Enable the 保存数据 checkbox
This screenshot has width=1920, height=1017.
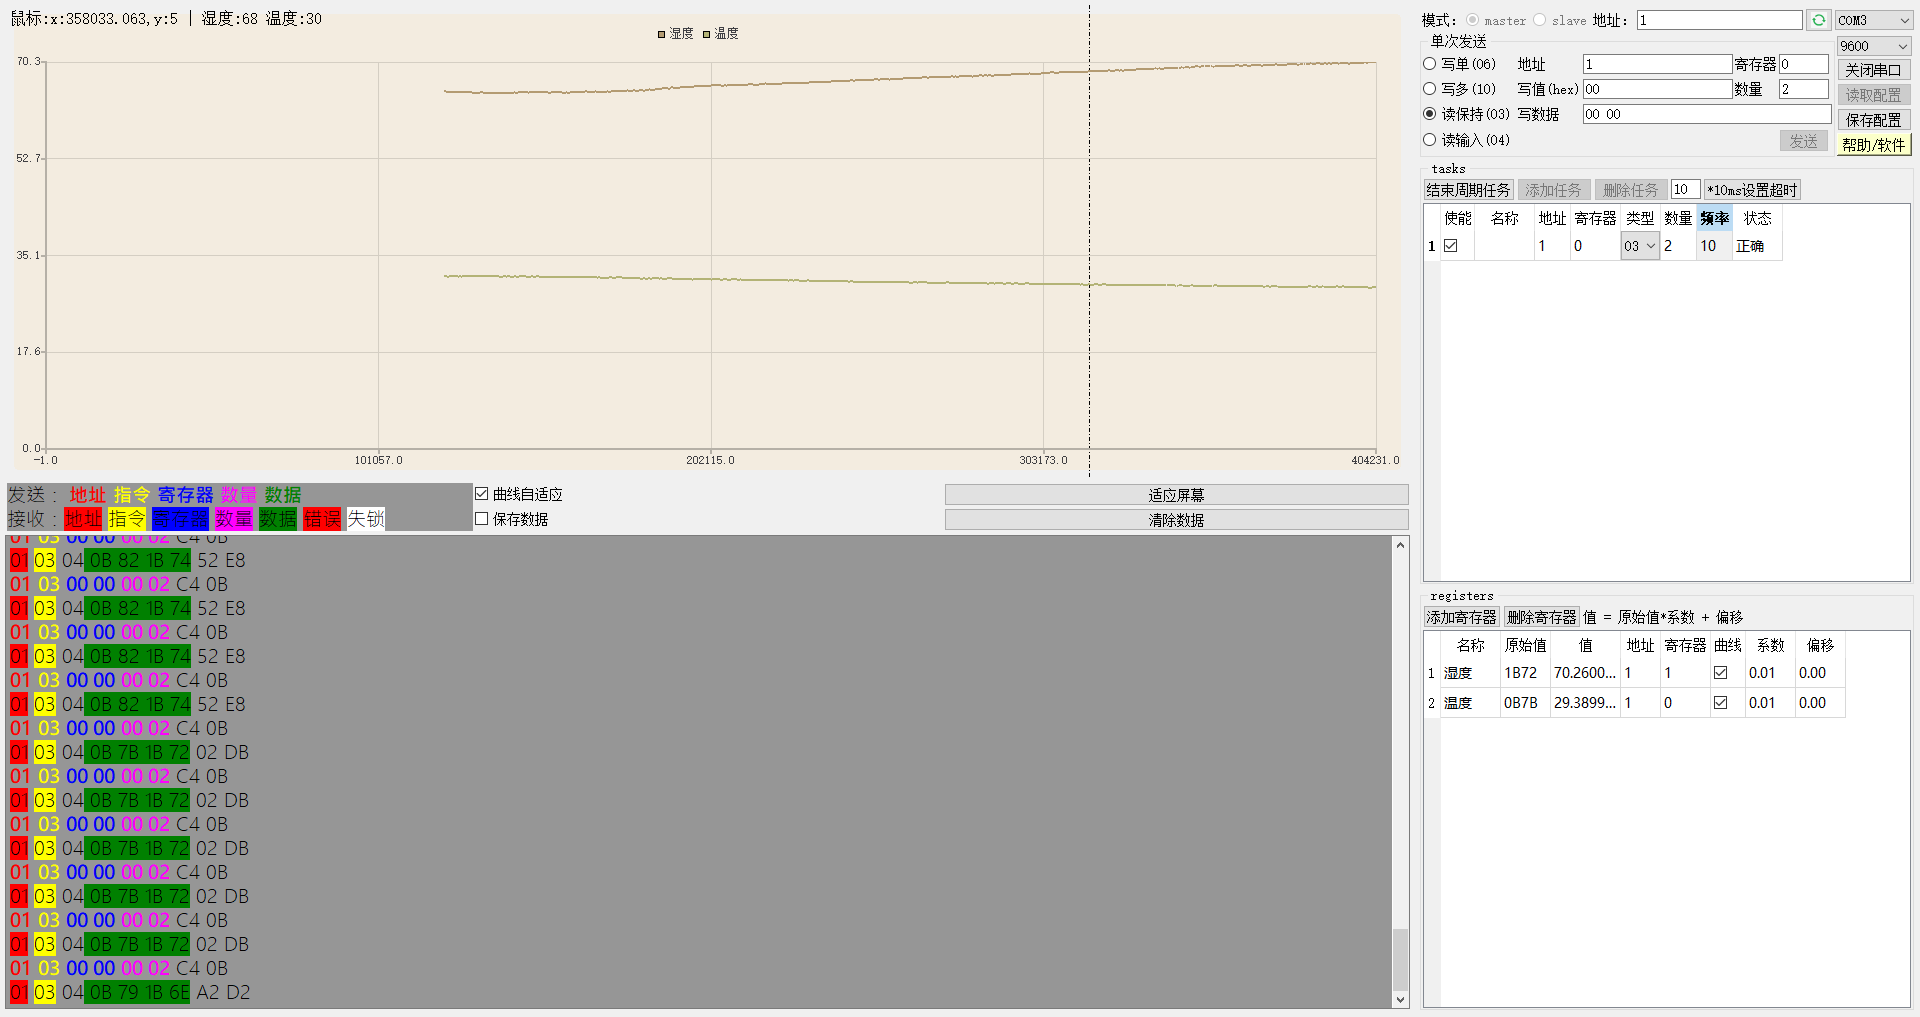click(x=482, y=519)
